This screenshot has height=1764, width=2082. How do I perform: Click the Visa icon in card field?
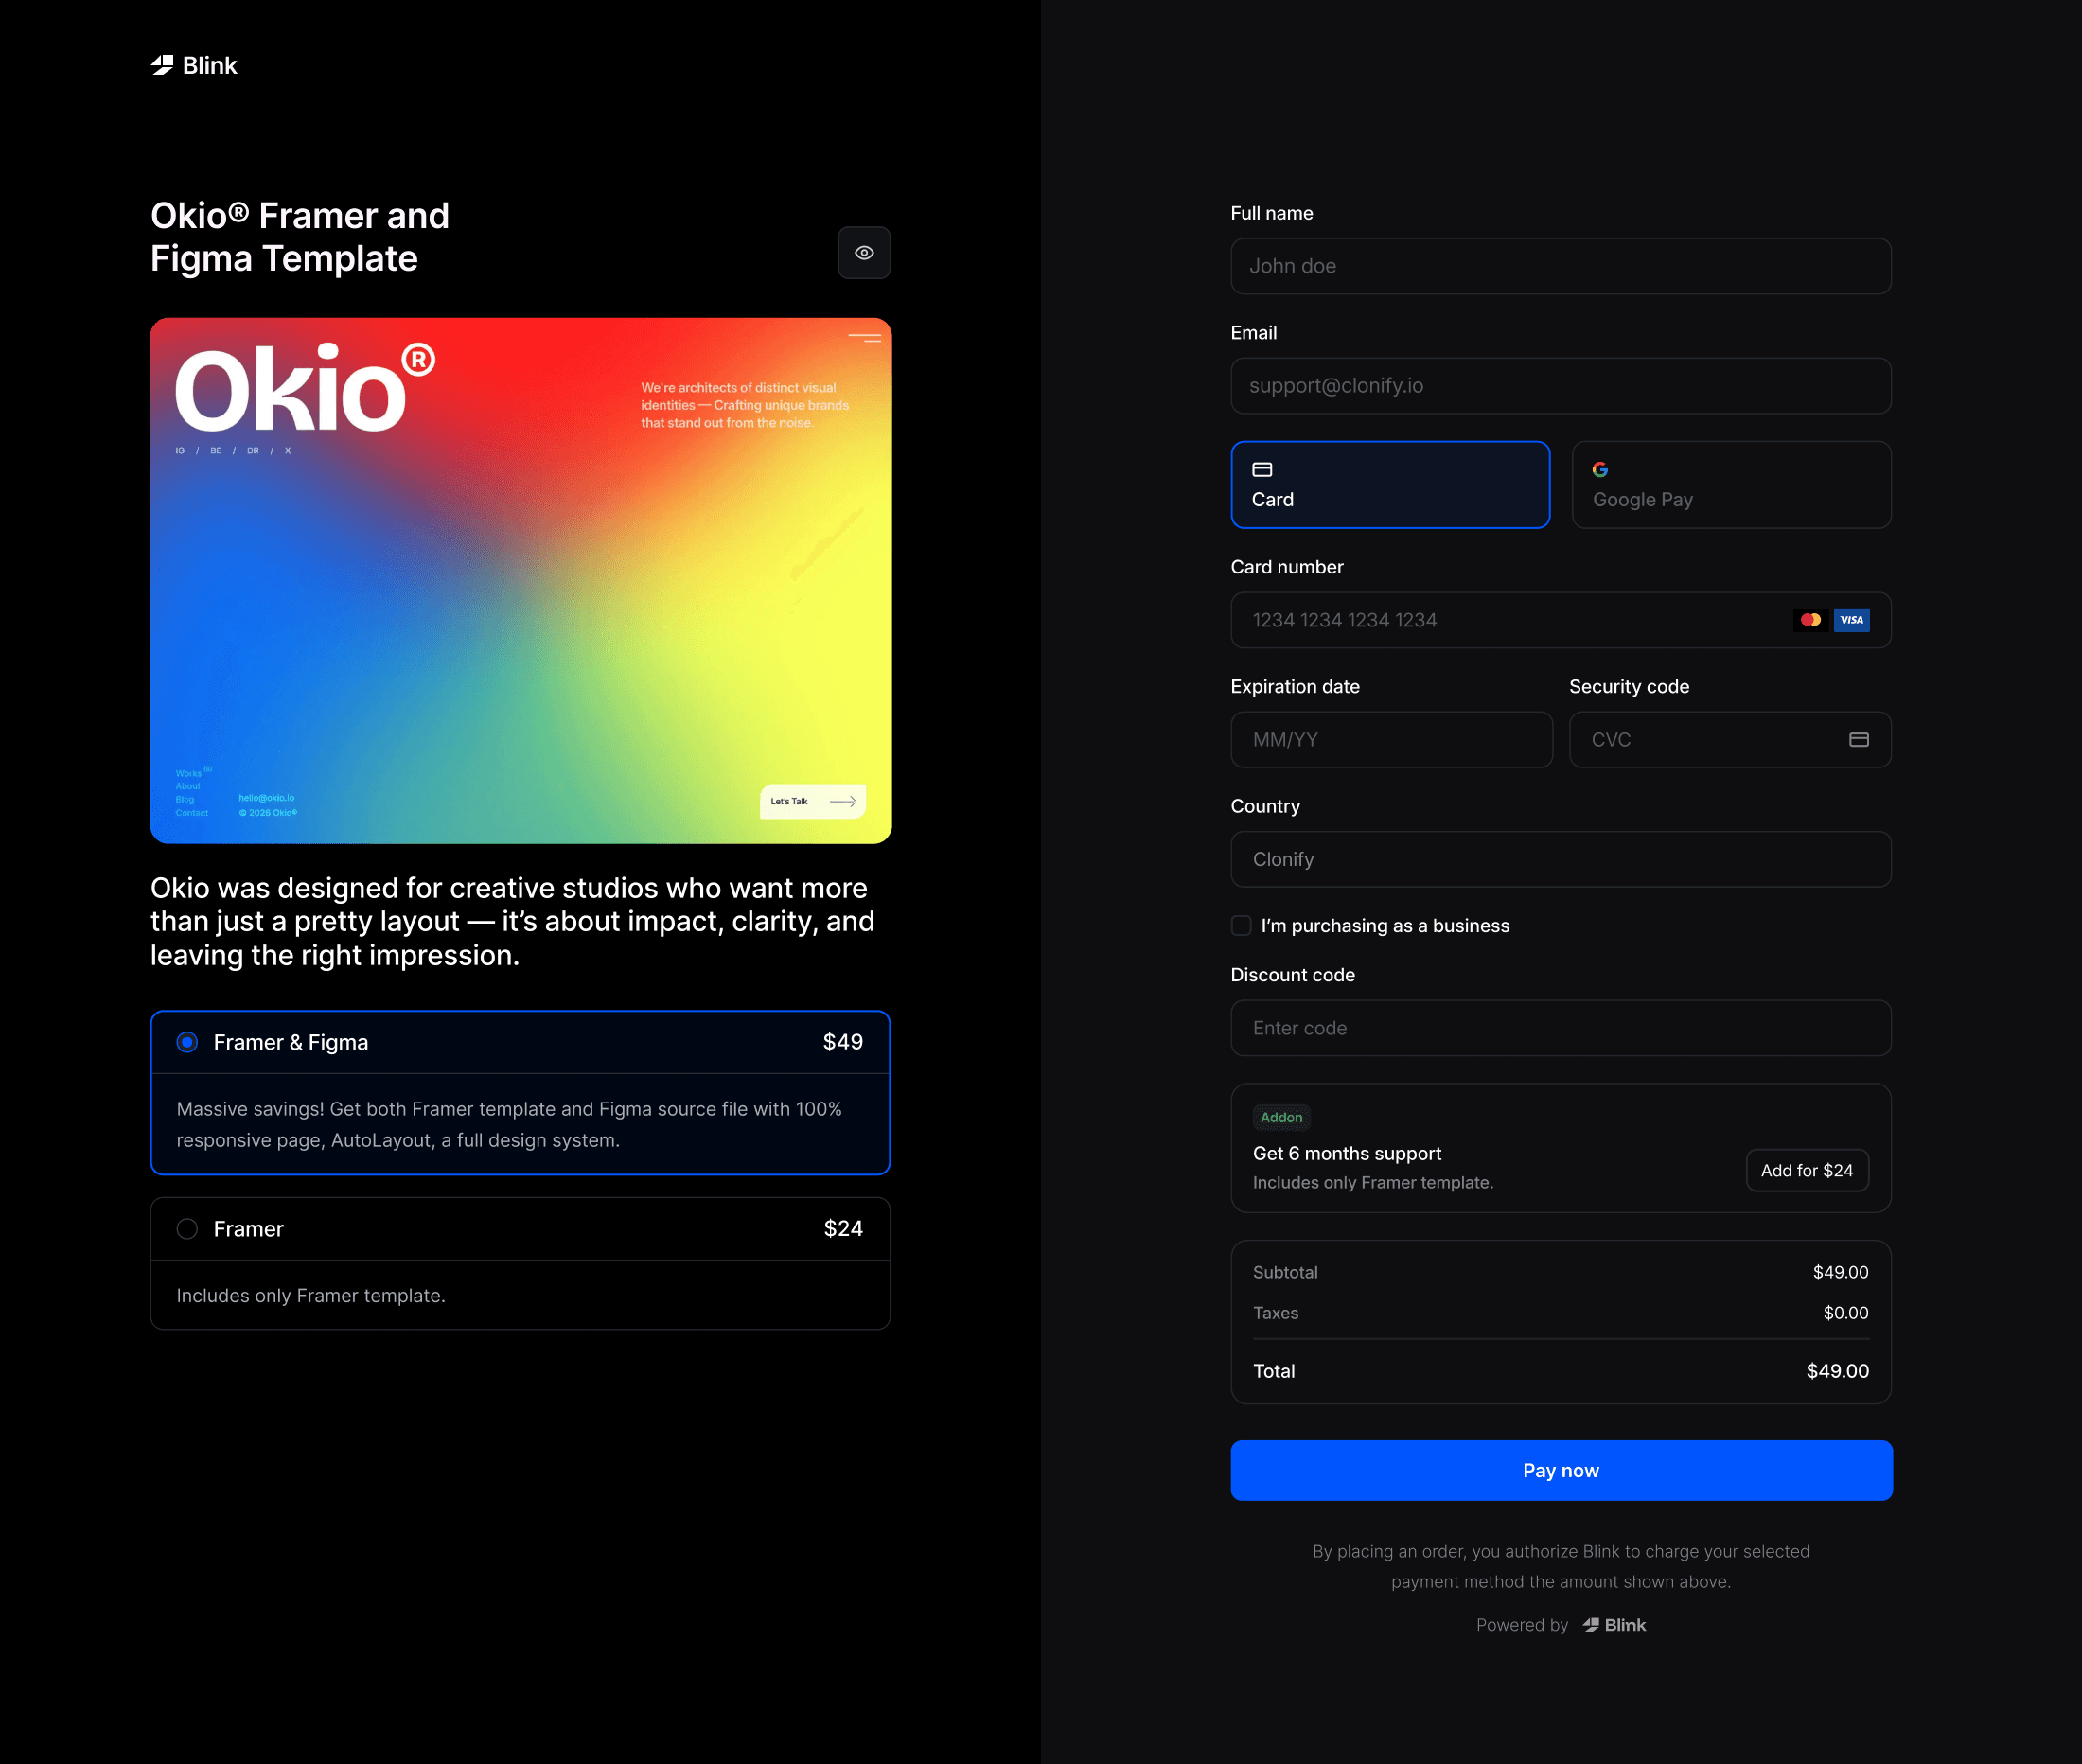click(1851, 620)
